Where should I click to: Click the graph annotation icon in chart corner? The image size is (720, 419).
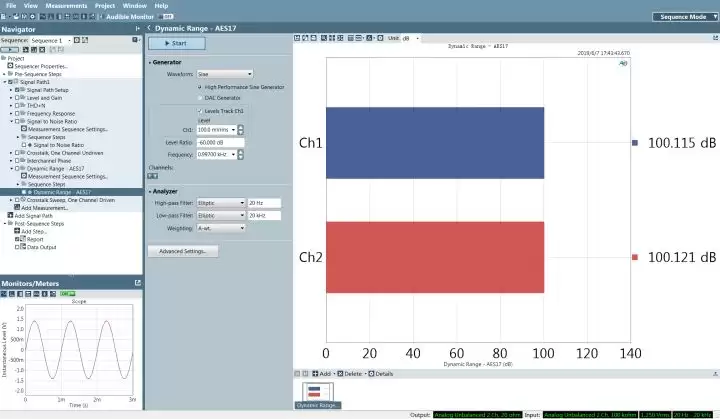click(x=623, y=63)
